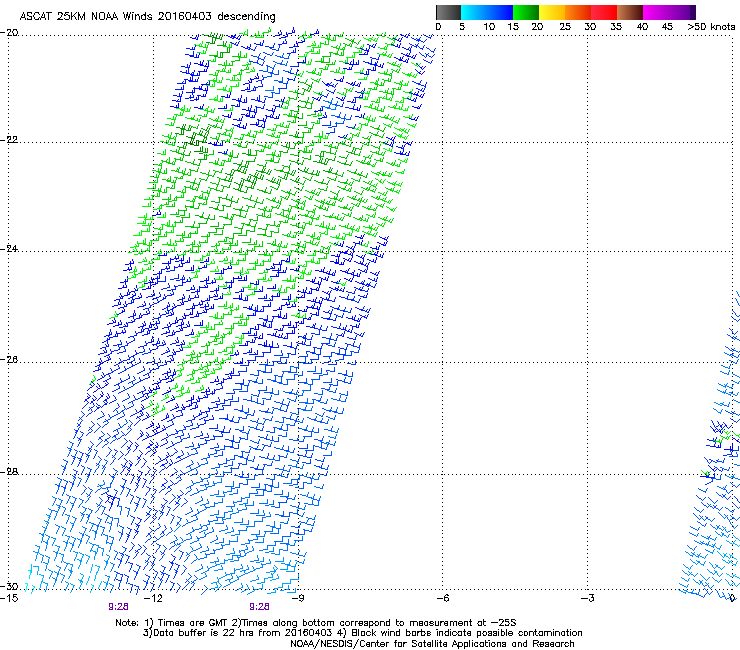Click the '-28' latitude axis label
Image resolution: width=740 pixels, height=650 pixels.
[9, 472]
